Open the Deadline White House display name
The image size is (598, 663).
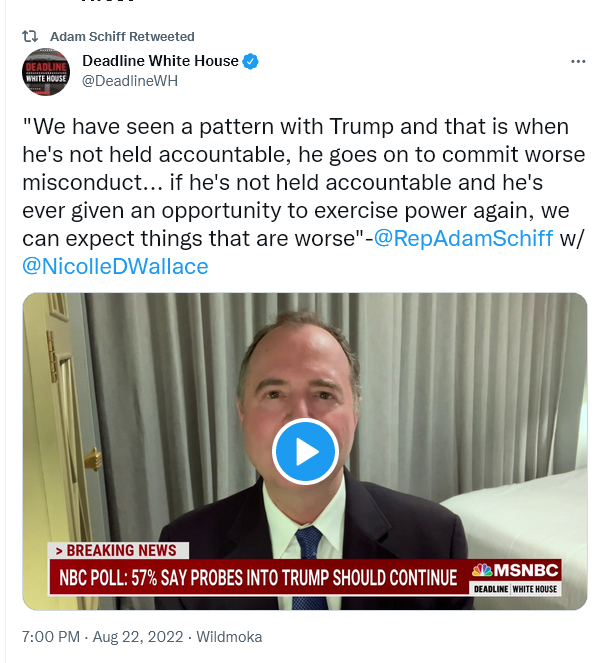pos(160,61)
